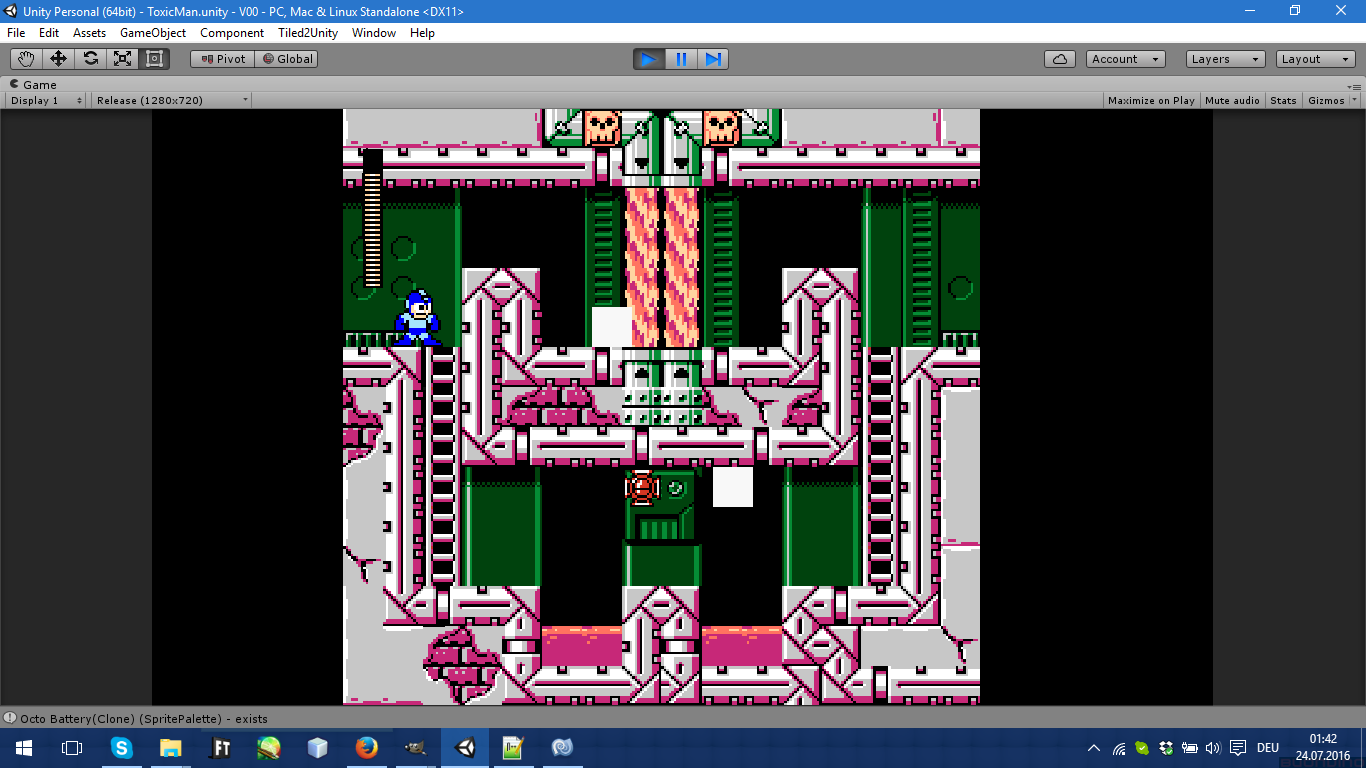This screenshot has height=768, width=1366.
Task: Select the Hand tool in toolbar
Action: point(26,59)
